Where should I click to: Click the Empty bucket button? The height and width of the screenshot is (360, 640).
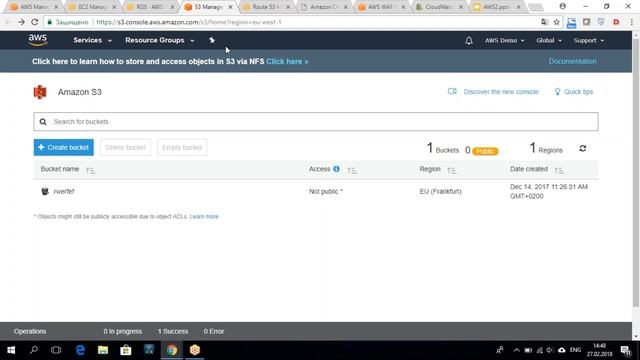(x=182, y=147)
